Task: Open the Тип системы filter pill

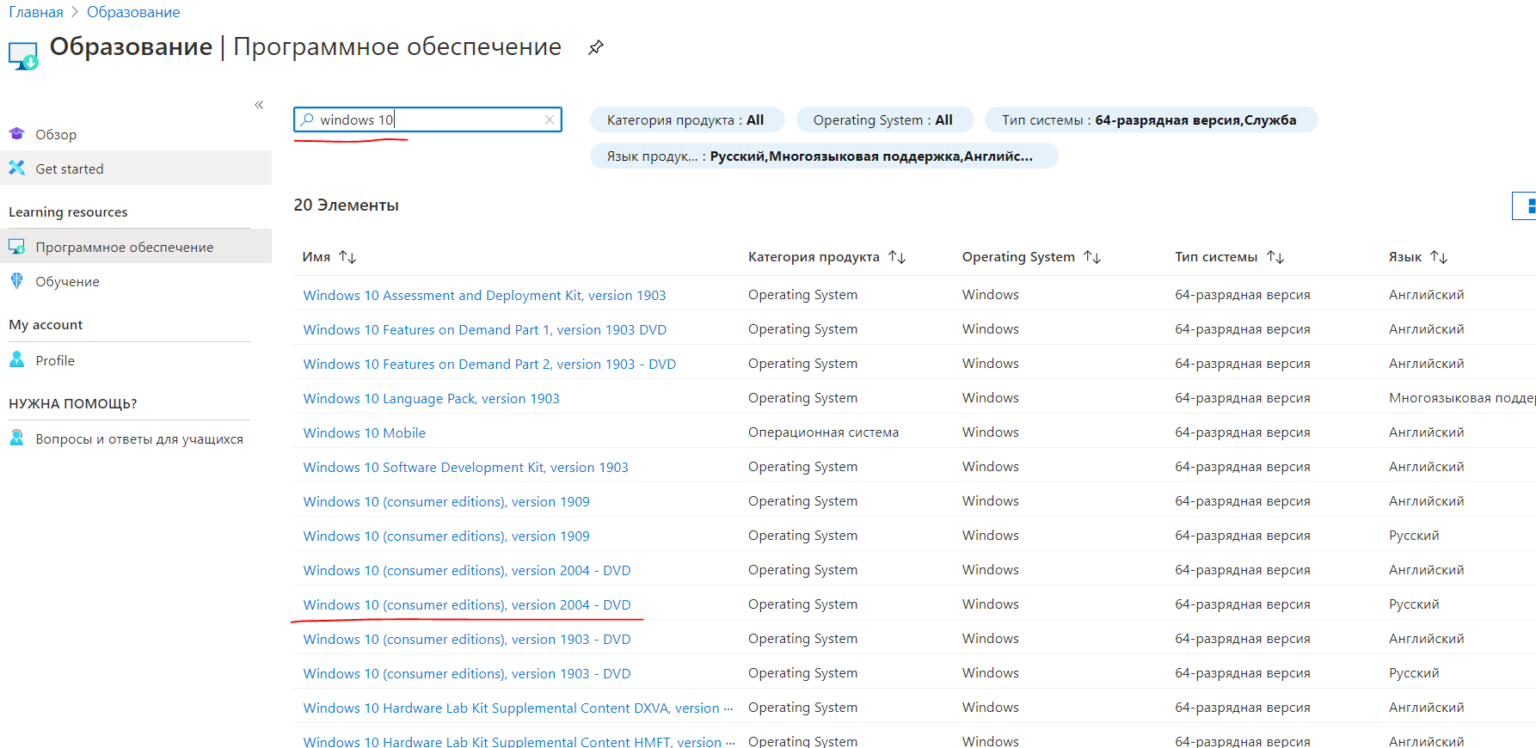Action: pyautogui.click(x=1151, y=120)
